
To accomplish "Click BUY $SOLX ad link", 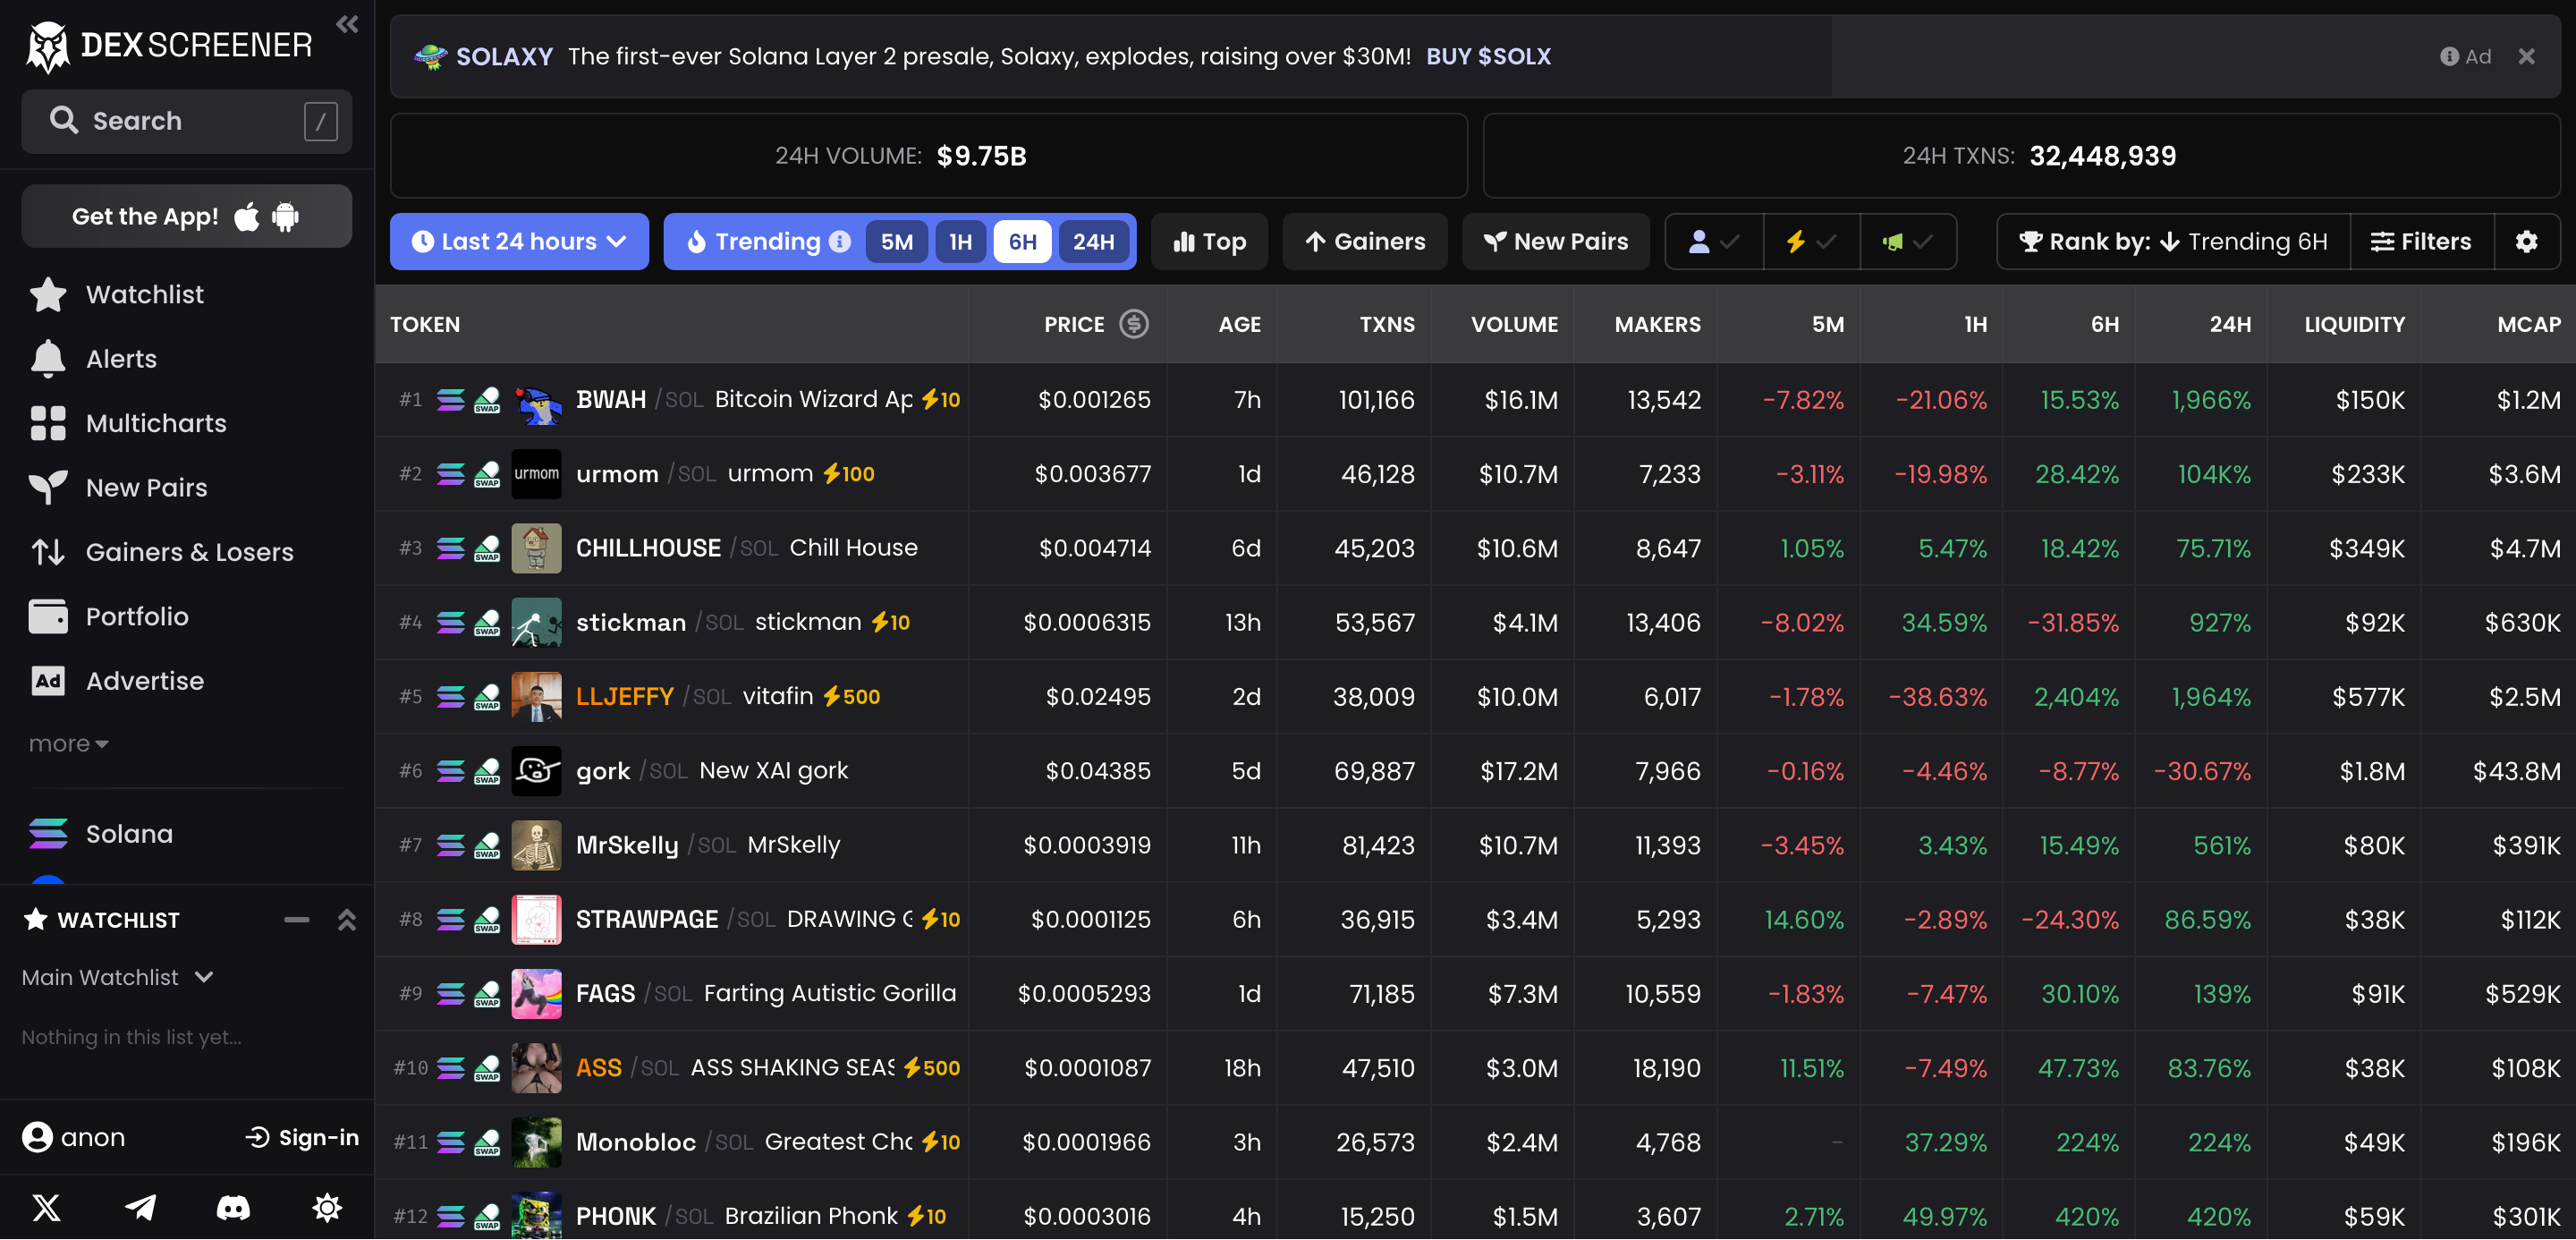I will [x=1488, y=56].
